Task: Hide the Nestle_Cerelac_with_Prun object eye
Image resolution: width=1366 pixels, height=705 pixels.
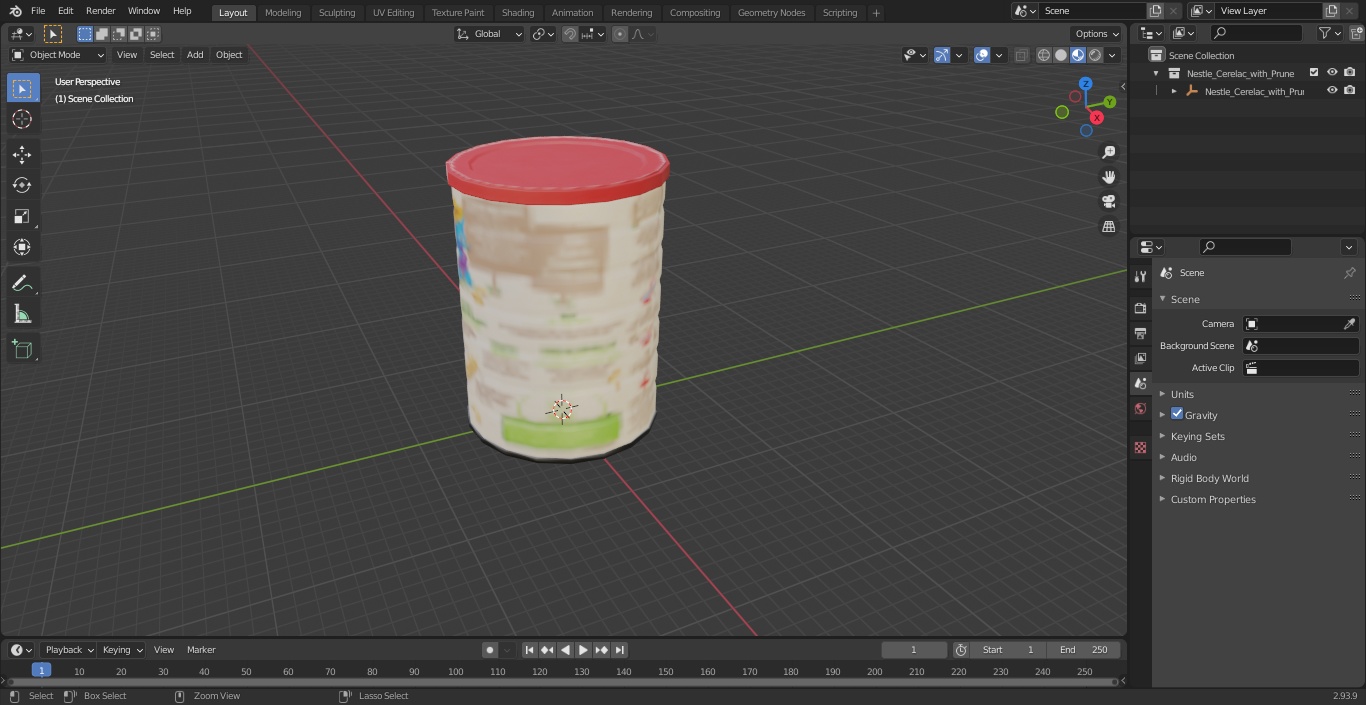Action: 1332,91
